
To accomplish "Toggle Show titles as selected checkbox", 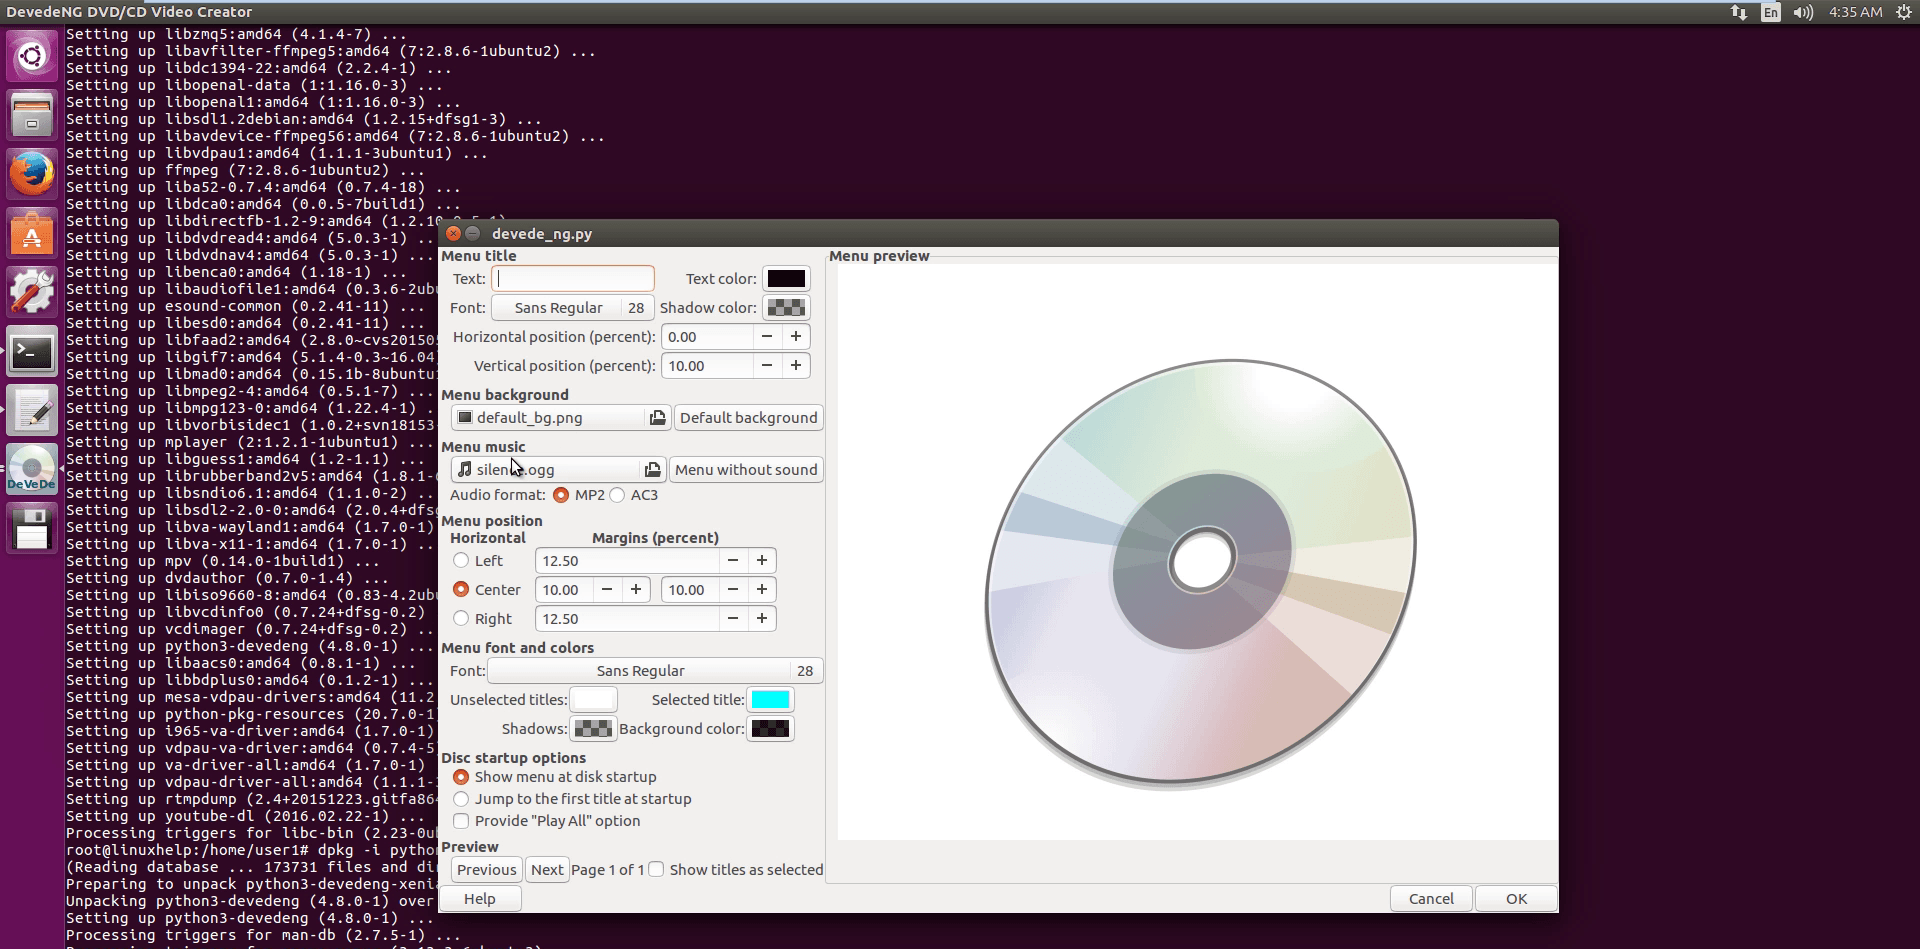I will tap(656, 869).
